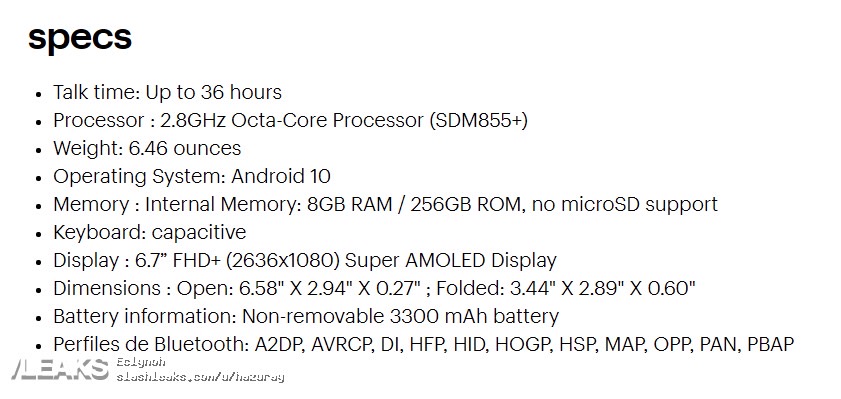Click the '2636x1080' resolution text
841x399 pixels.
[283, 260]
